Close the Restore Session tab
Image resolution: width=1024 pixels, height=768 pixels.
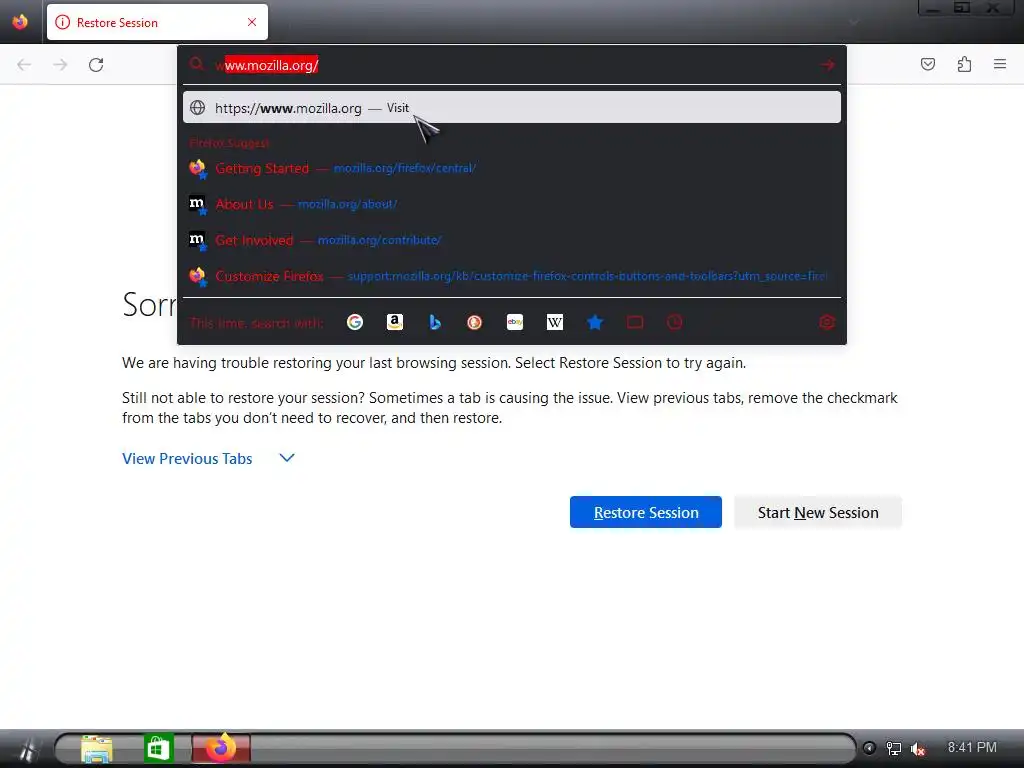[x=252, y=22]
